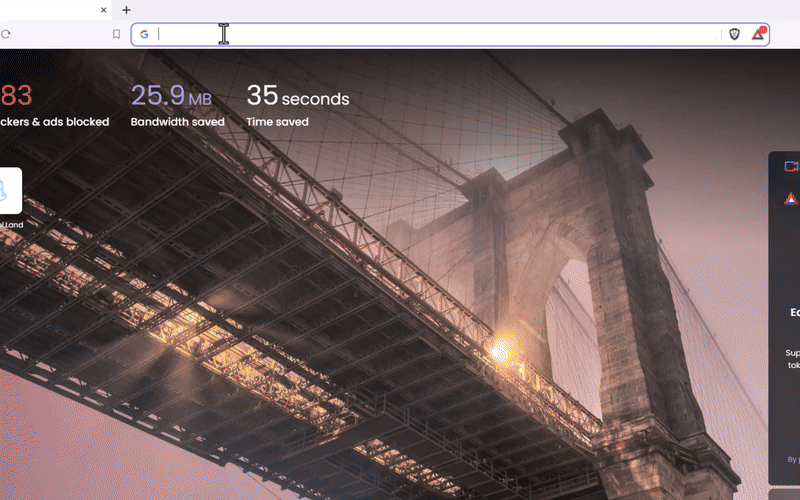Click the 35 seconds time saved stat
Screen dimensions: 800x500
tap(298, 97)
